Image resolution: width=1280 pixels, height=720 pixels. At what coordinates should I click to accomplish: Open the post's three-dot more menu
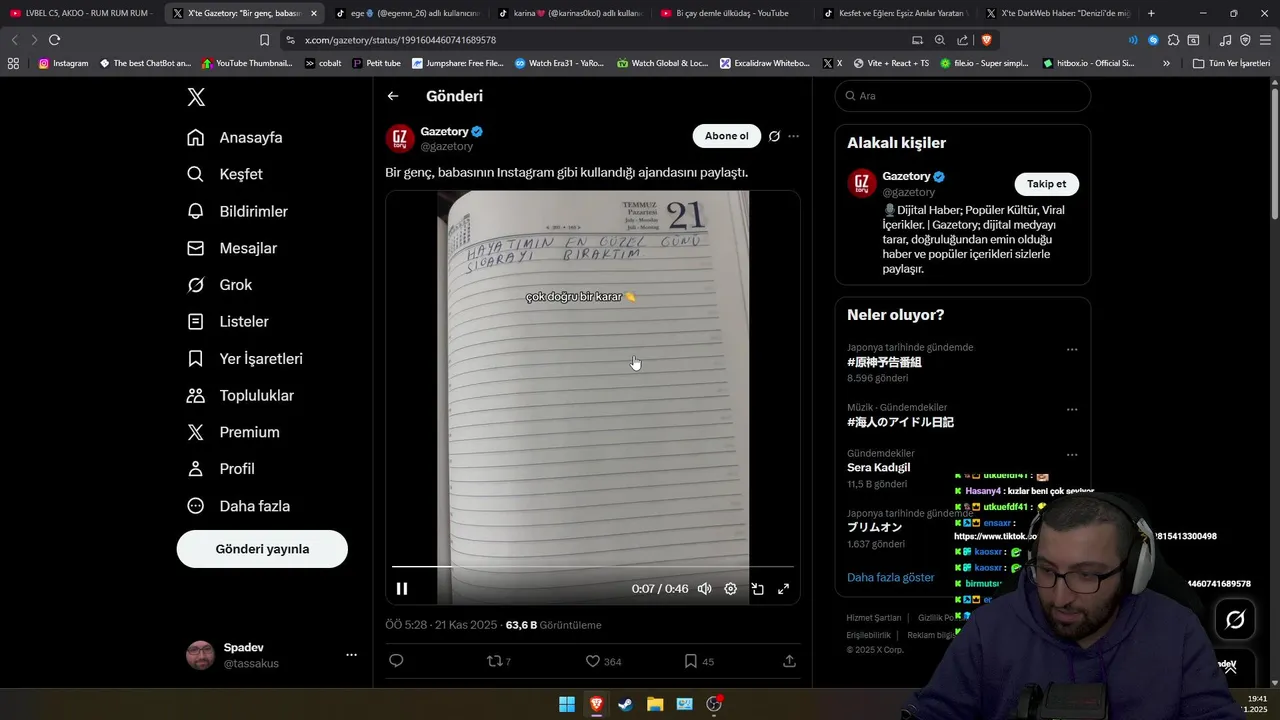pyautogui.click(x=793, y=136)
